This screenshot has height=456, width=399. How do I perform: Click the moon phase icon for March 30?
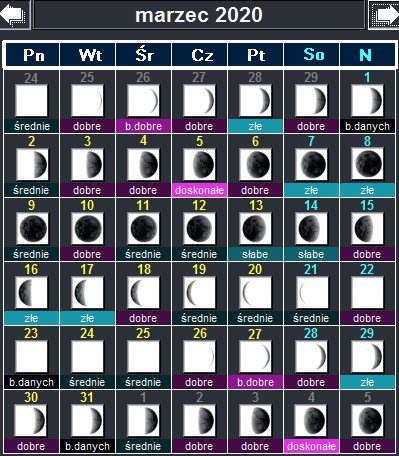pos(32,420)
